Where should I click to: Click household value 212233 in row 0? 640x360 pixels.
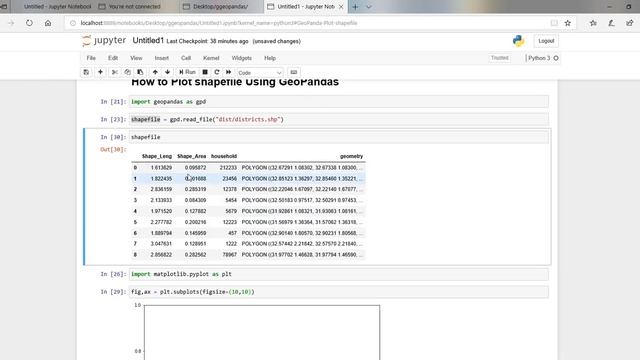228,168
